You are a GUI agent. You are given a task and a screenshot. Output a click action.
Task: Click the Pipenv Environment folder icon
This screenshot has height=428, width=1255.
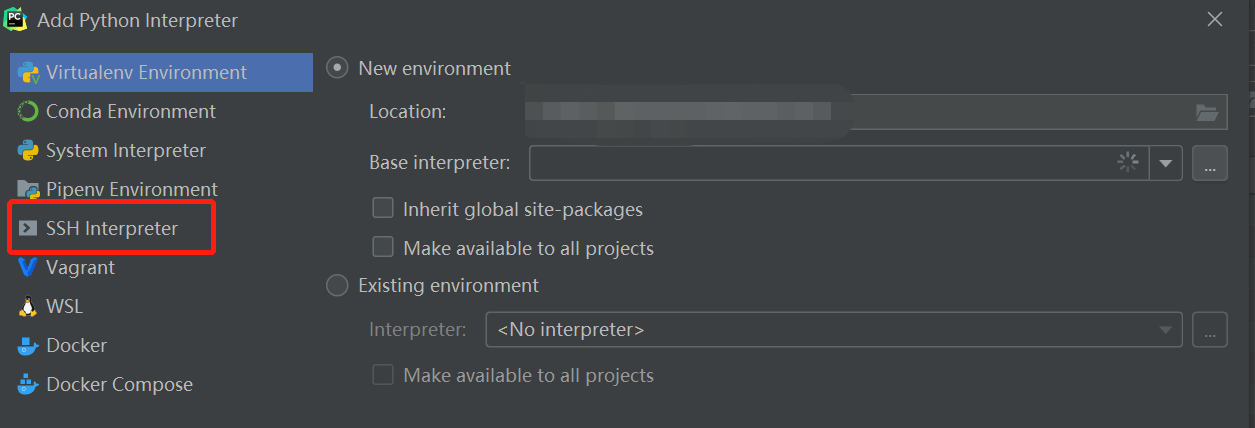[28, 190]
